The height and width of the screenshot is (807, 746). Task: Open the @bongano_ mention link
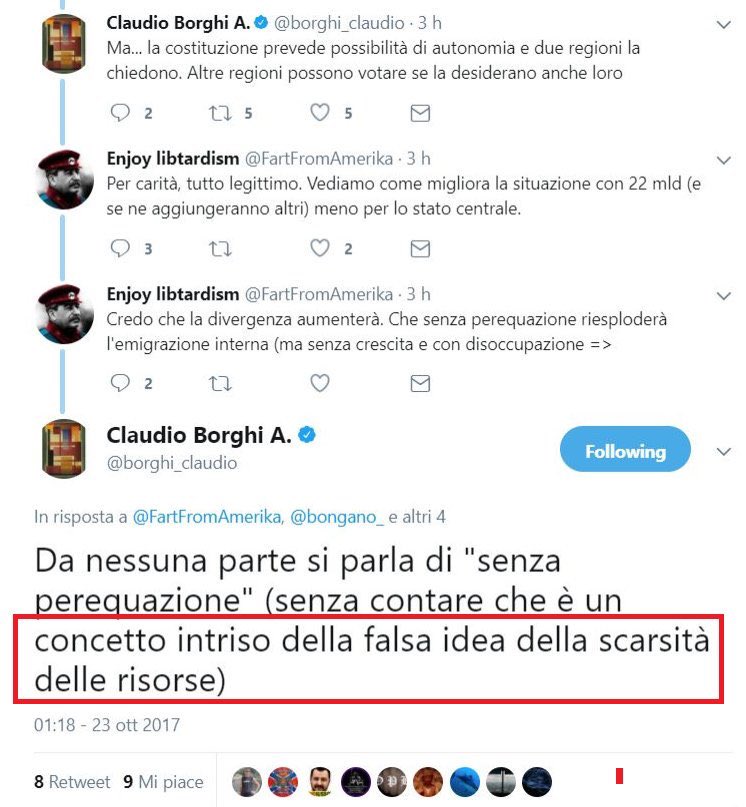coord(337,517)
